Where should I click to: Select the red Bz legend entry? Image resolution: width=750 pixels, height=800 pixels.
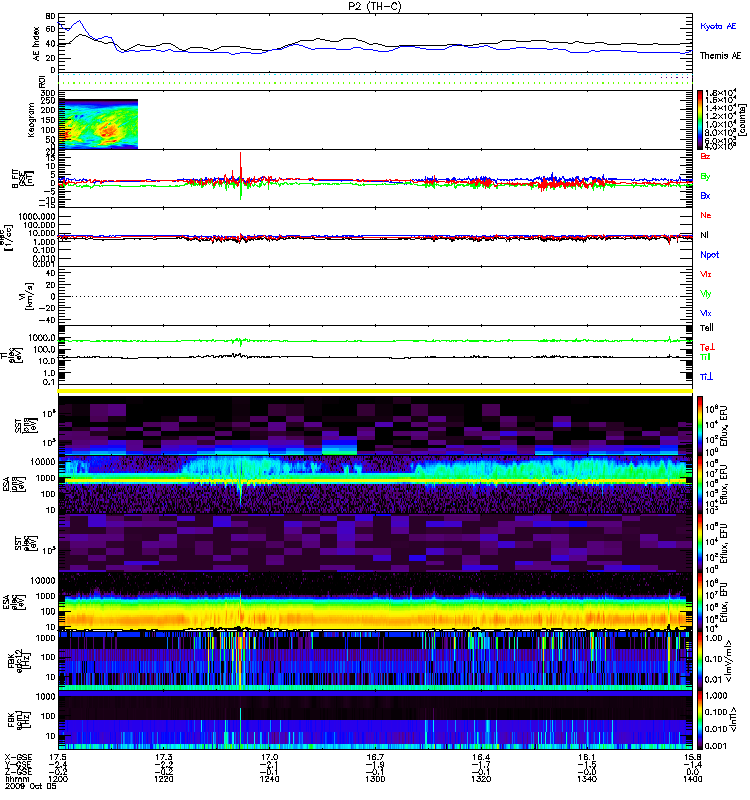pos(705,157)
